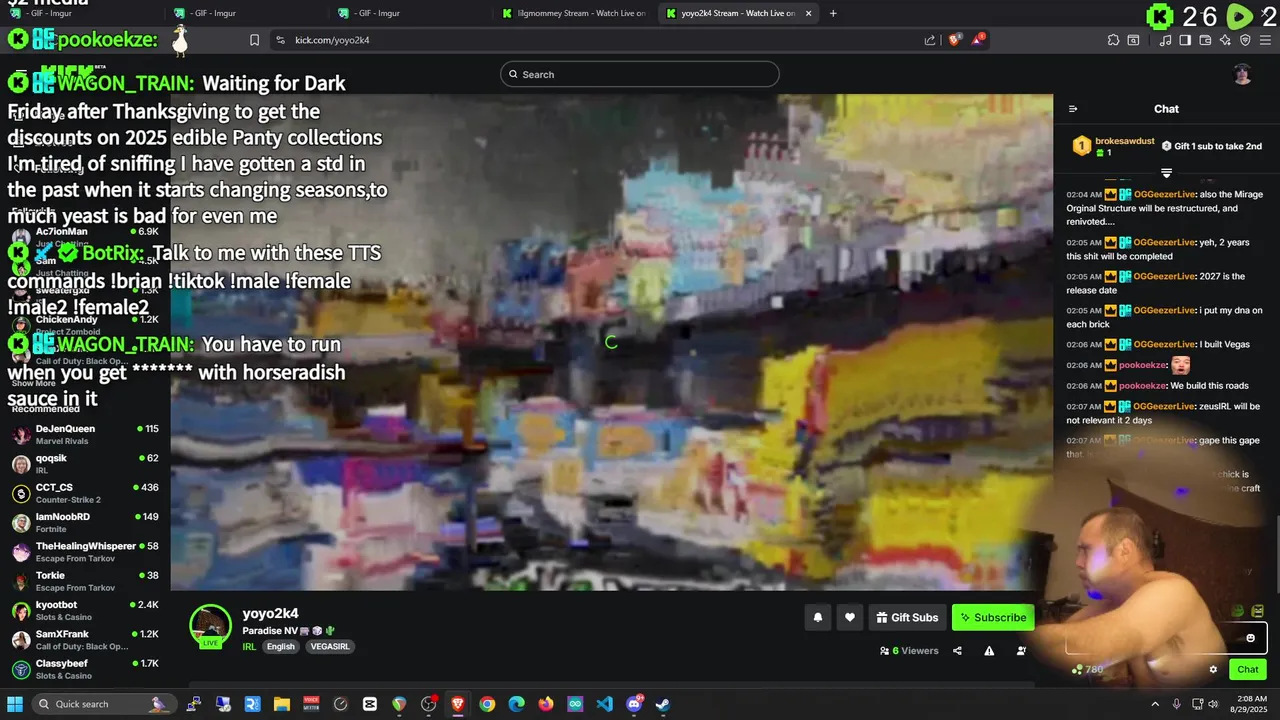Click the Kick search field

[640, 74]
